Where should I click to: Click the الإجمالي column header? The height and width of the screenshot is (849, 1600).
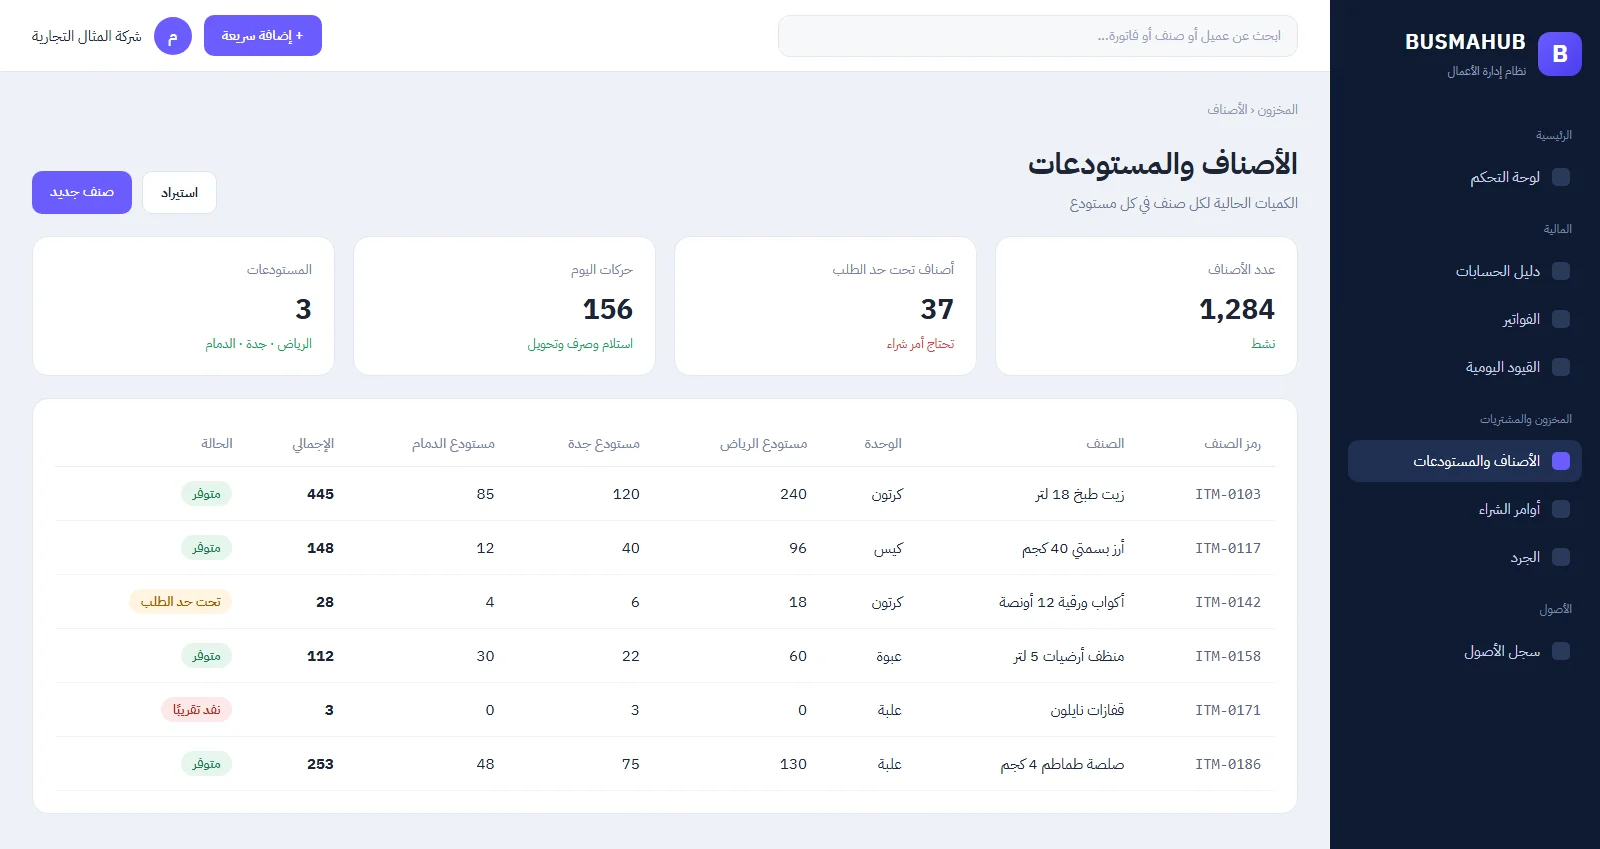click(x=313, y=444)
